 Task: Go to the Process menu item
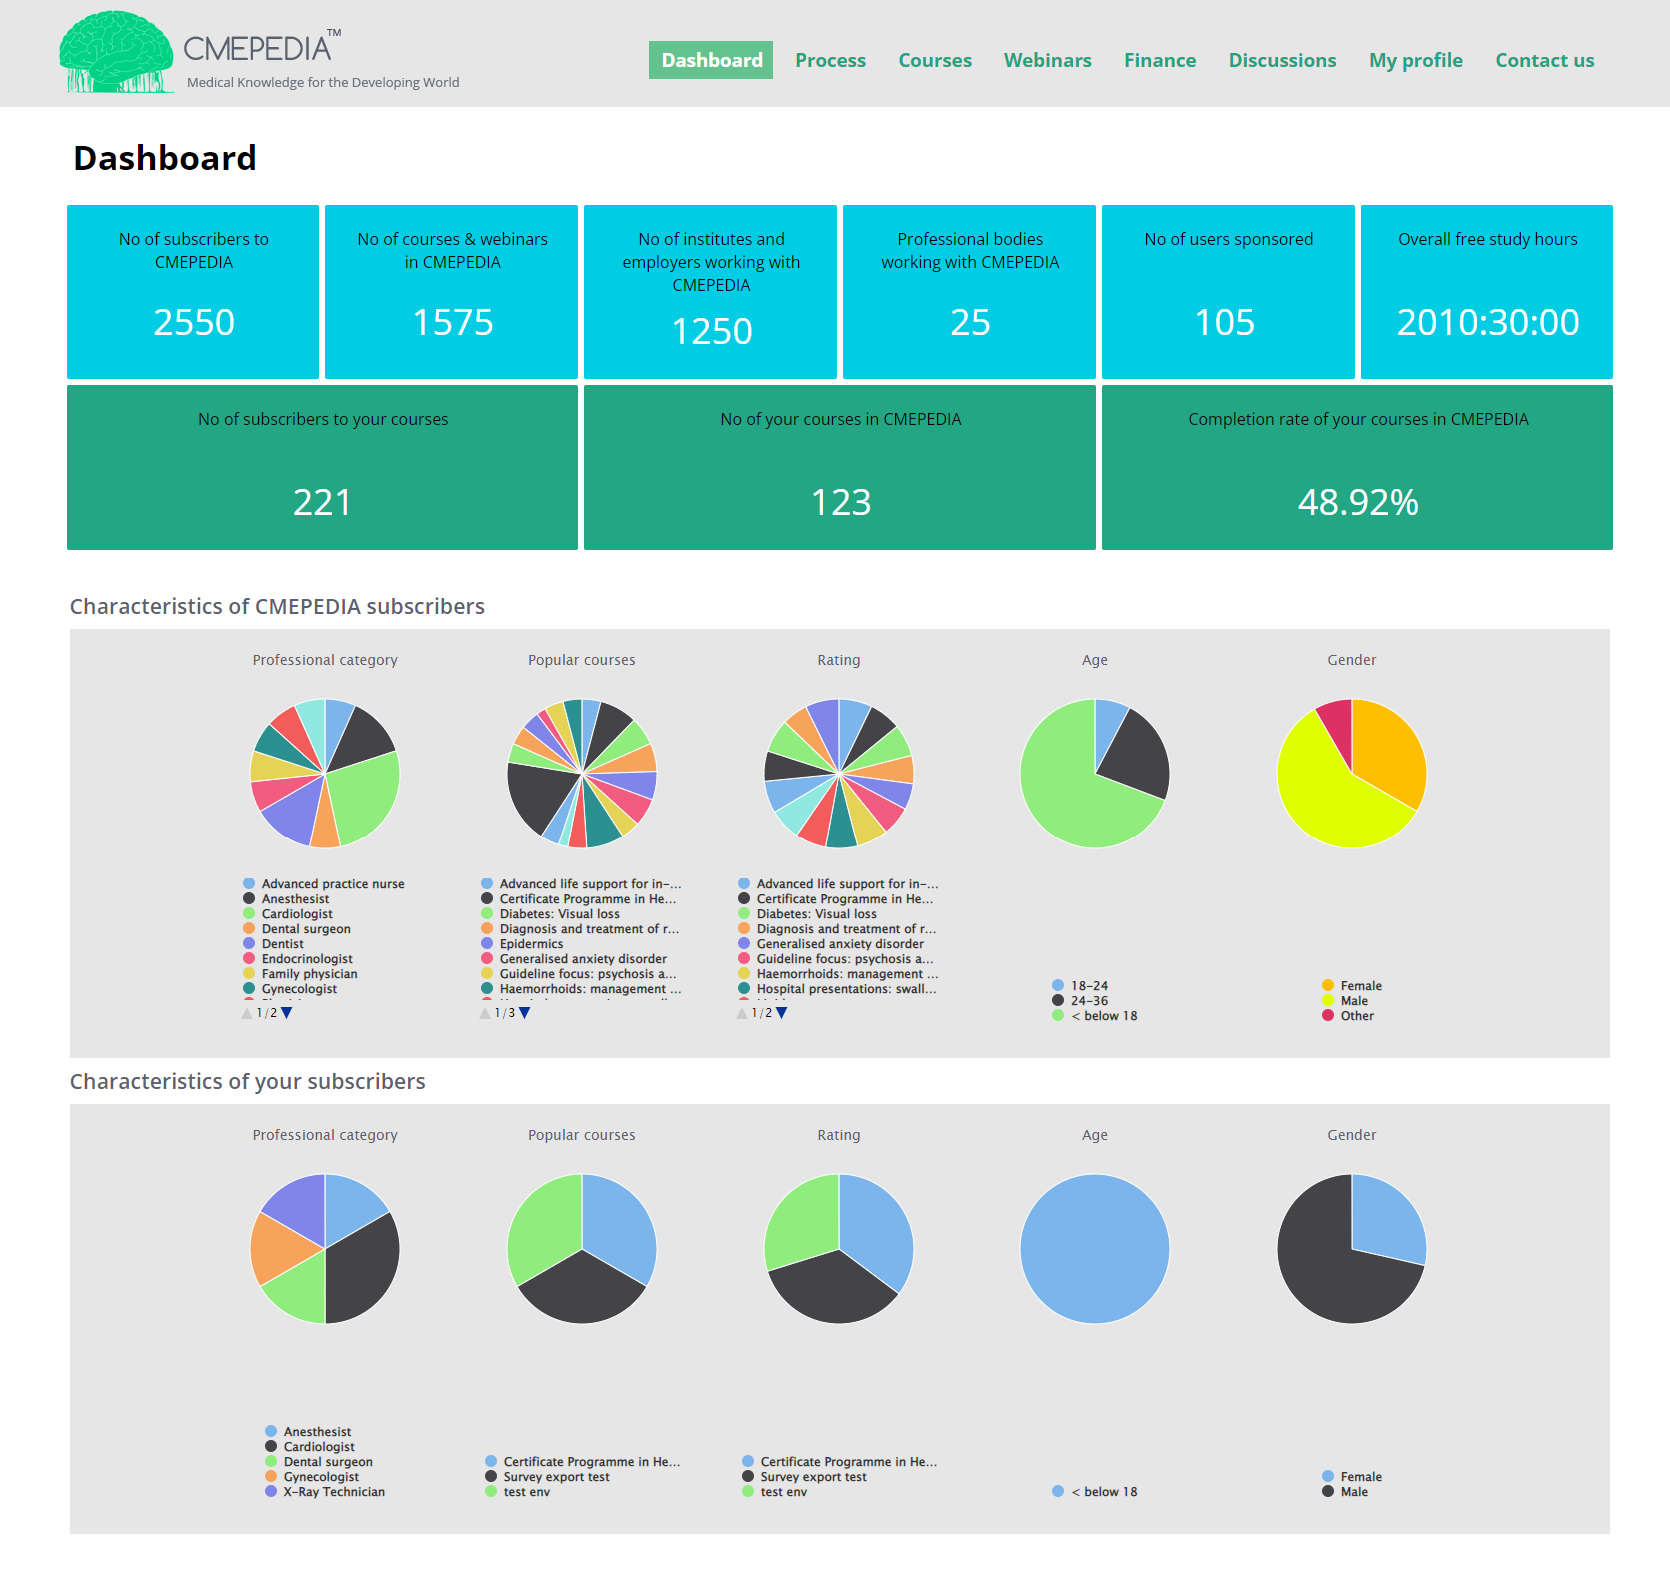(x=830, y=60)
